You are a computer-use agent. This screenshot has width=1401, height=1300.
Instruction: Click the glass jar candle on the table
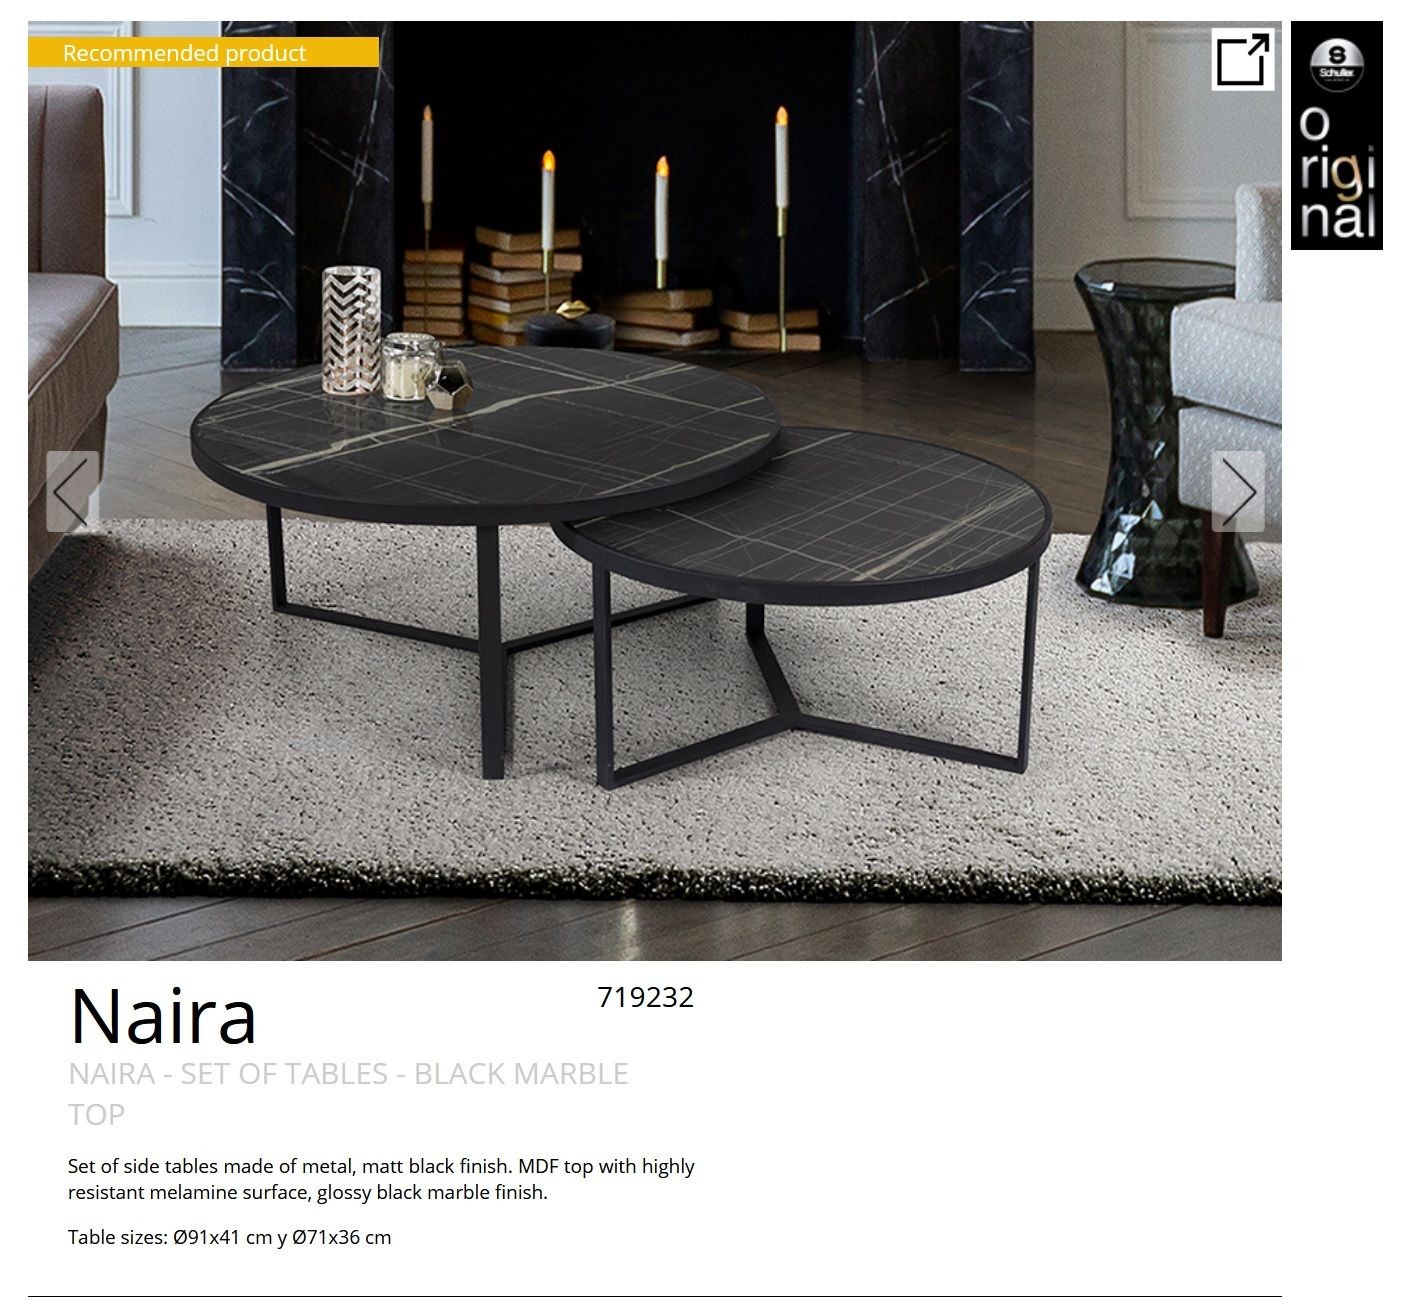411,366
